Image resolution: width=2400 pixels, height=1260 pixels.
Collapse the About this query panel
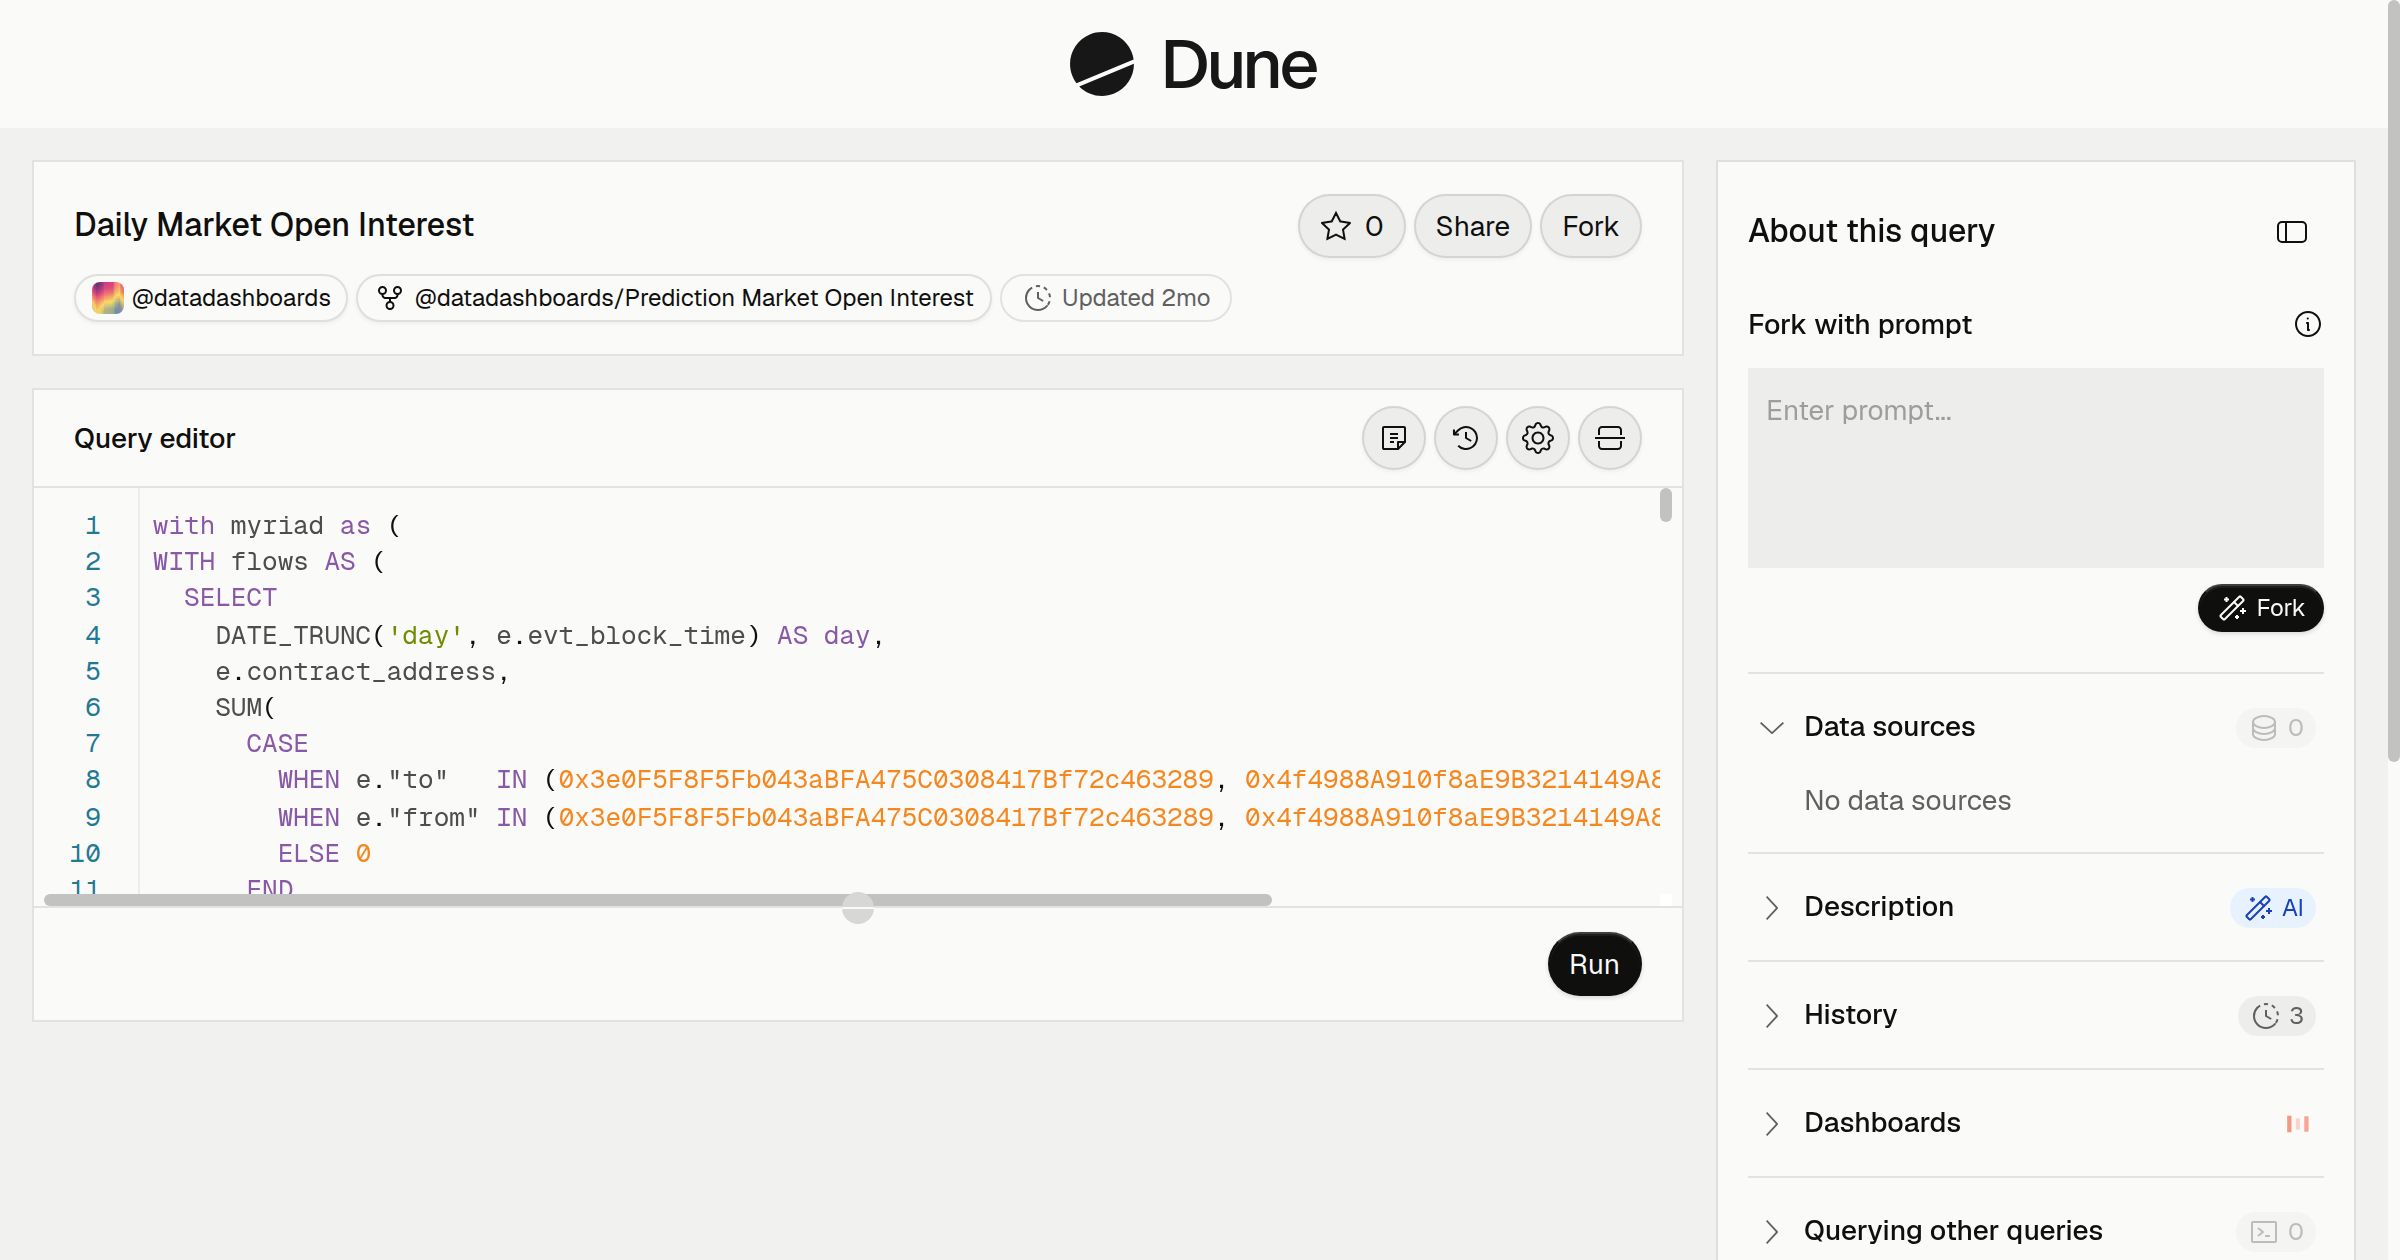pyautogui.click(x=2292, y=232)
